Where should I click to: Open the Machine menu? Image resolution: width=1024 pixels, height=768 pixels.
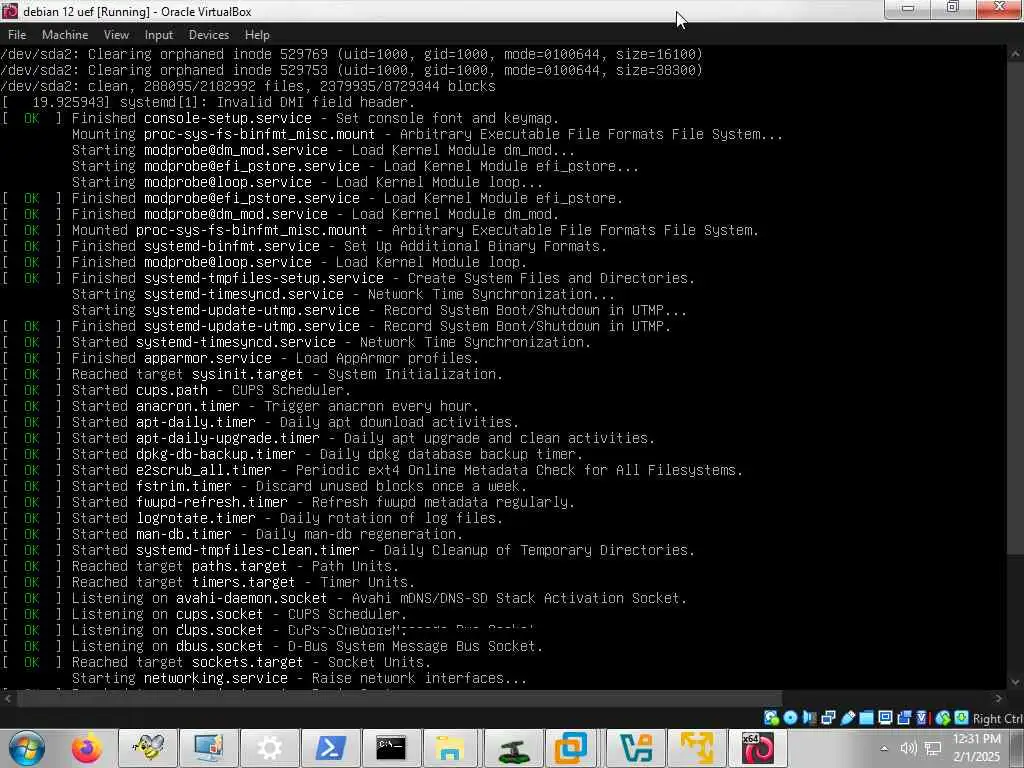[65, 35]
